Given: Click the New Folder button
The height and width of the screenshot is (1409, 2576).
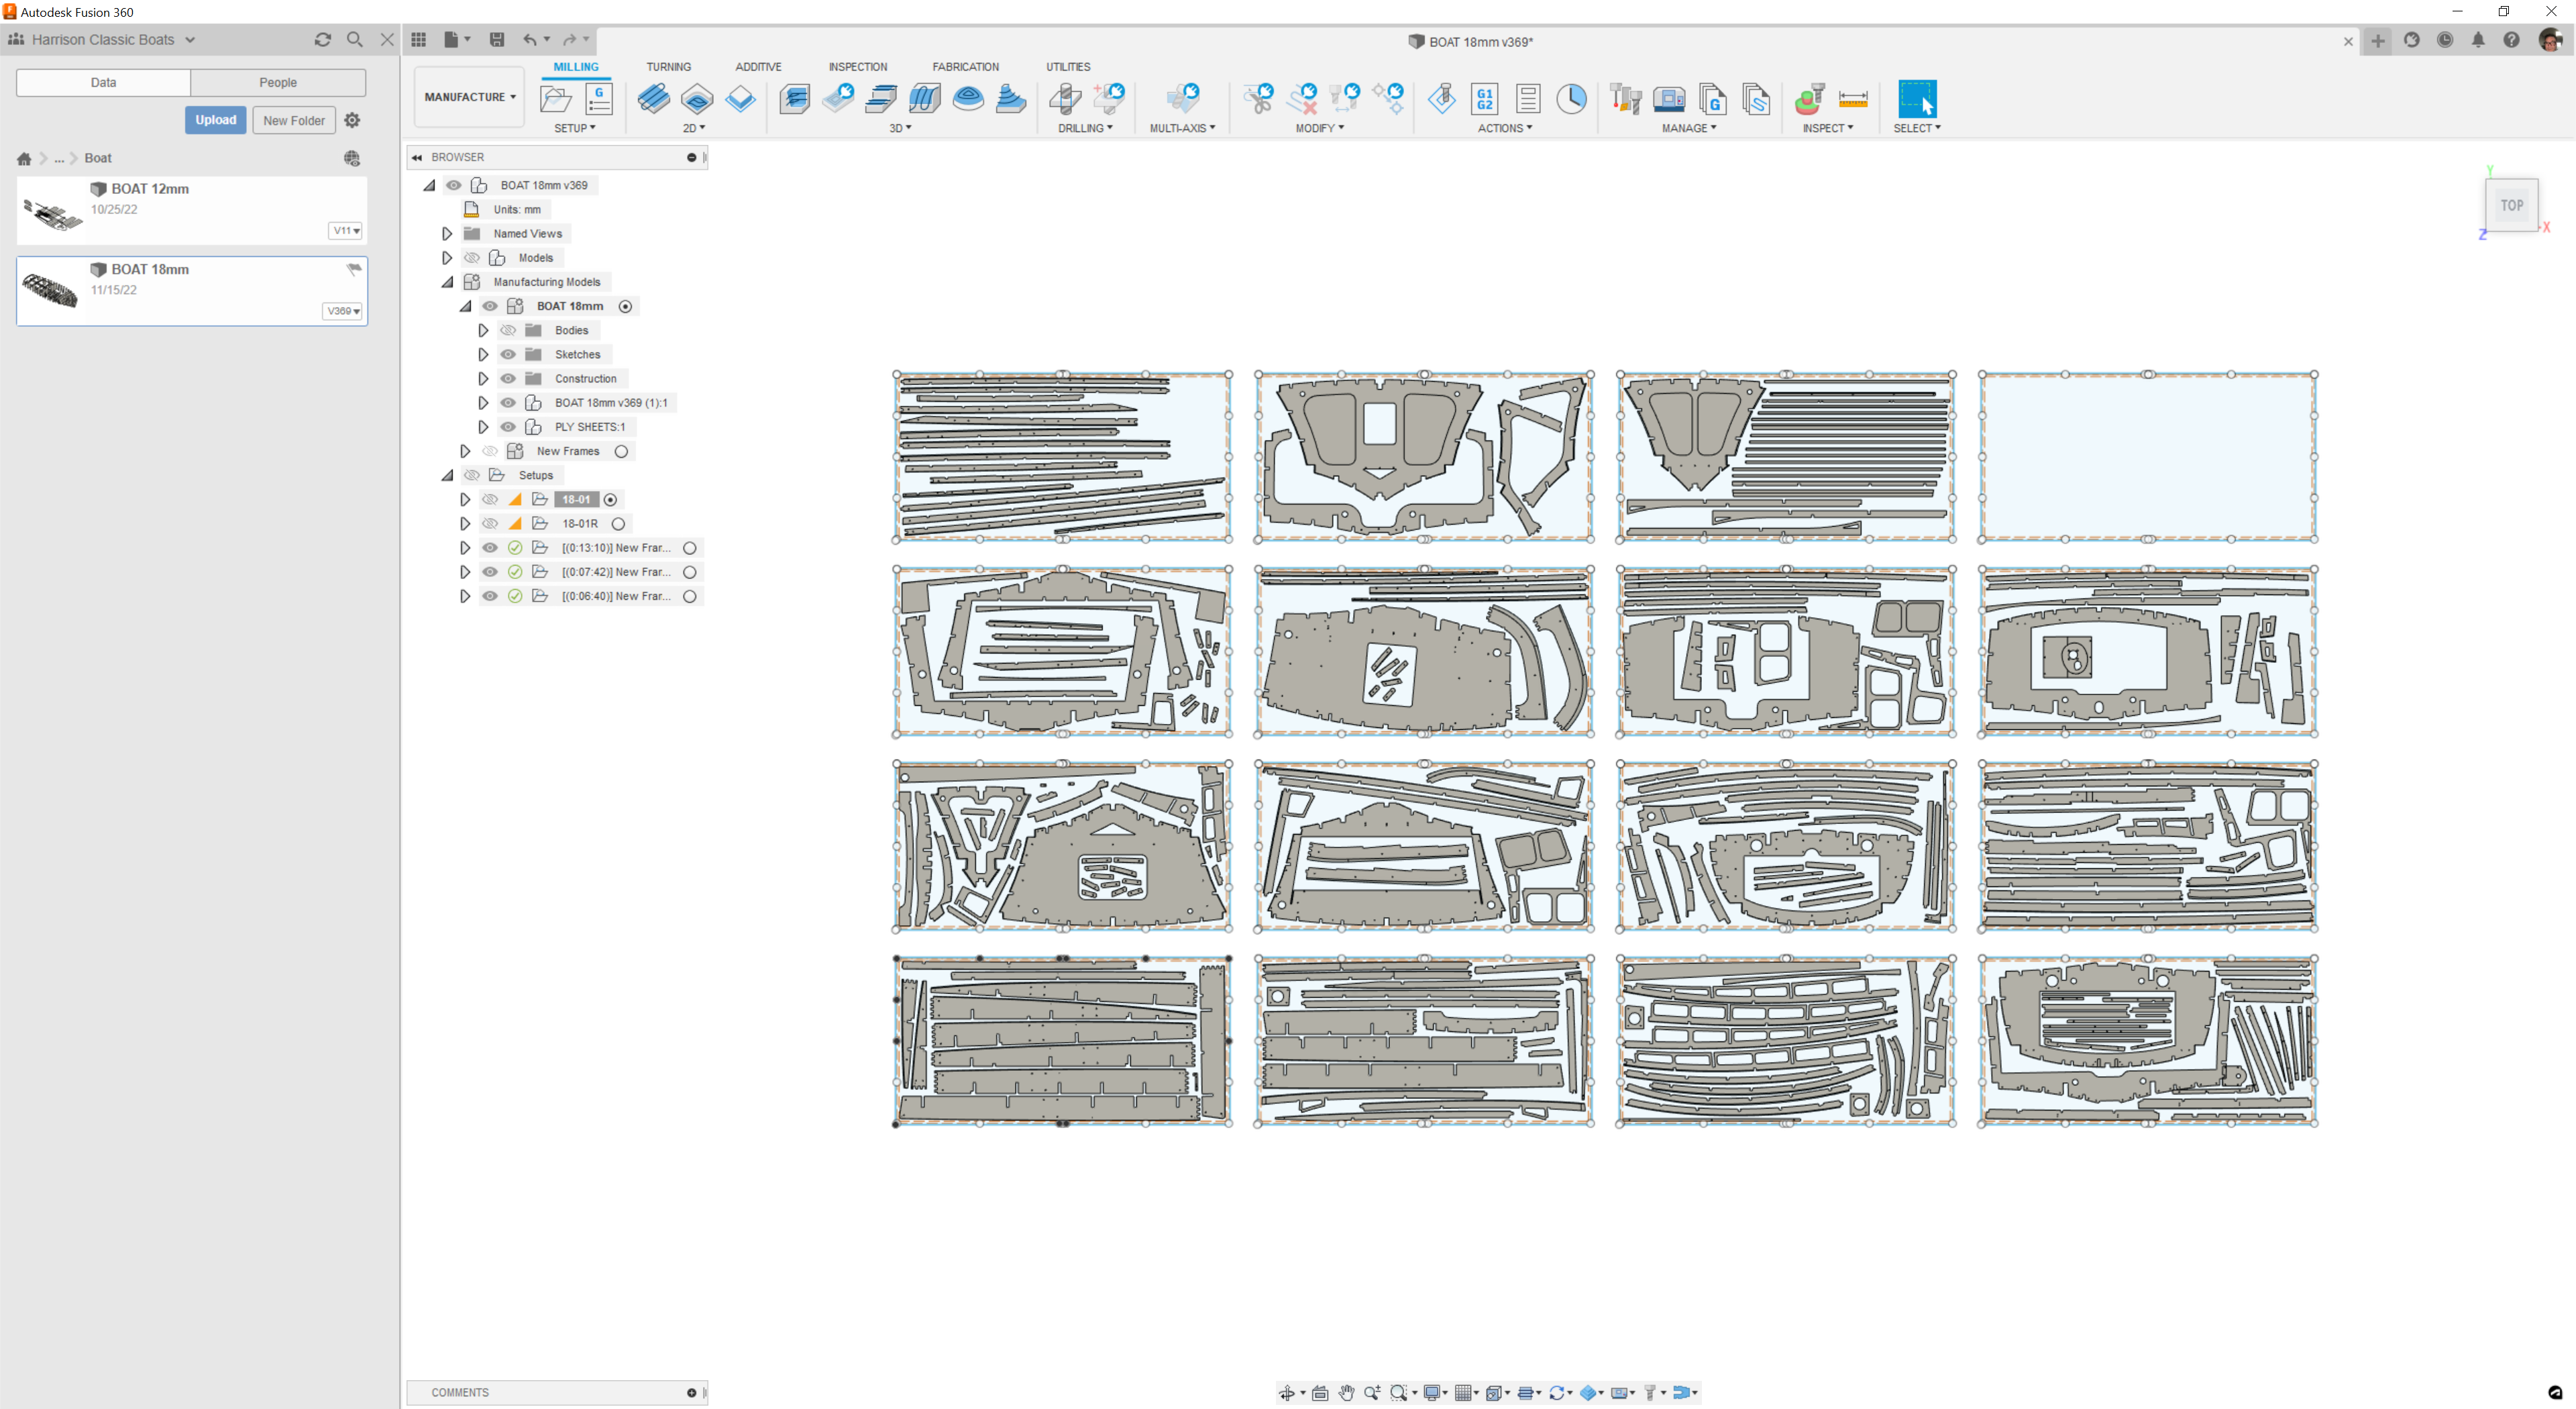Looking at the screenshot, I should [293, 119].
